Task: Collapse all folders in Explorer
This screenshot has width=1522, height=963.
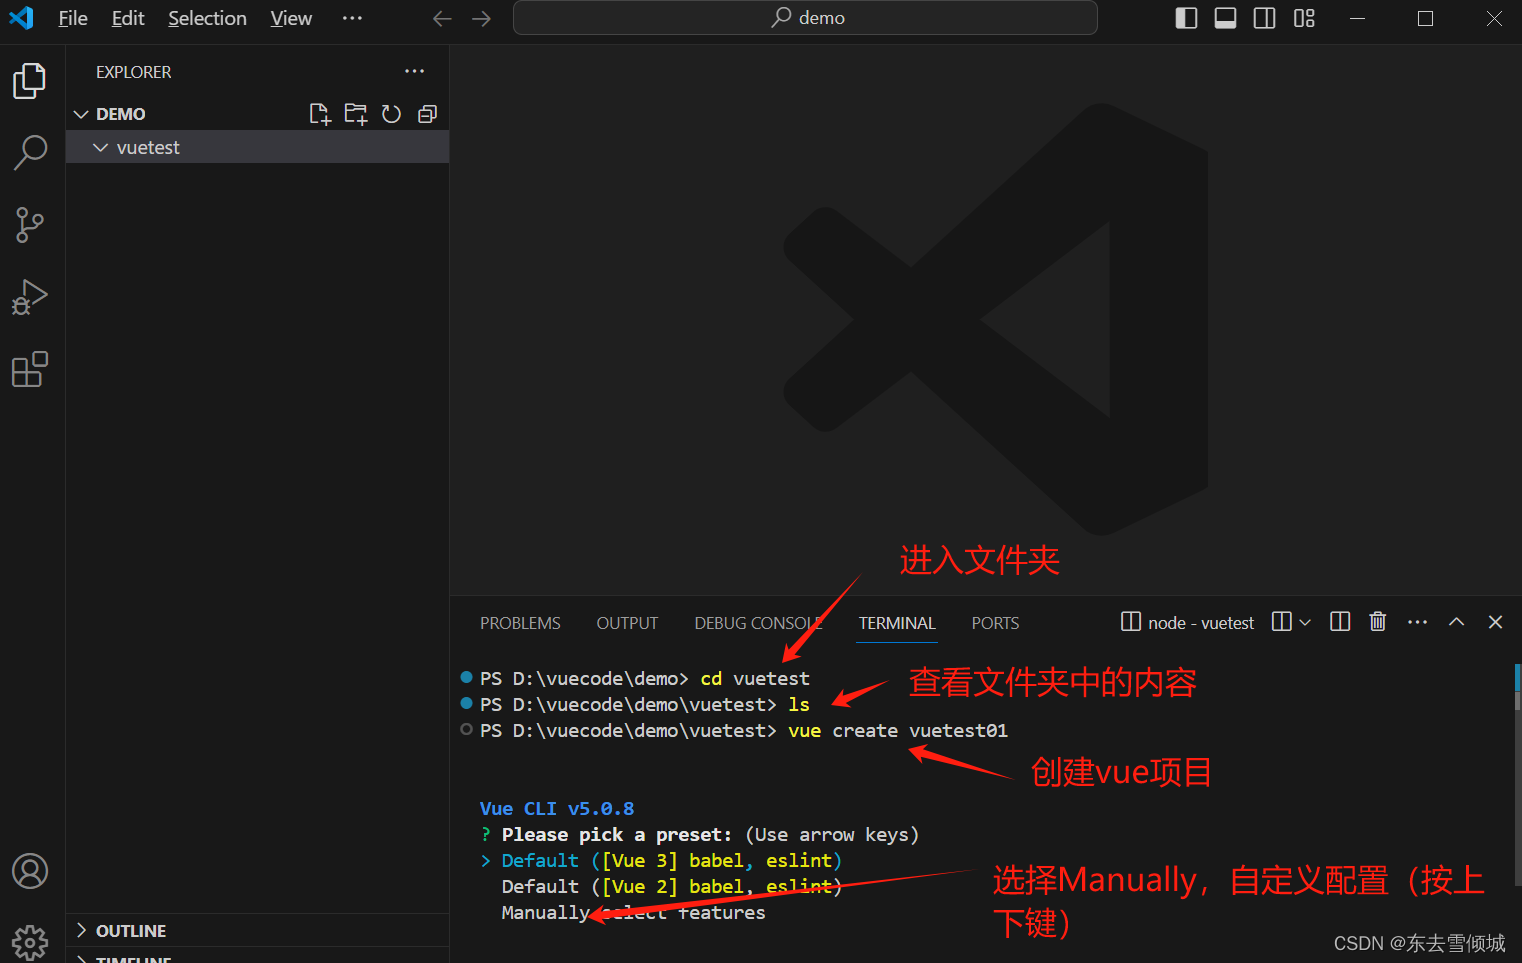Action: 427,114
